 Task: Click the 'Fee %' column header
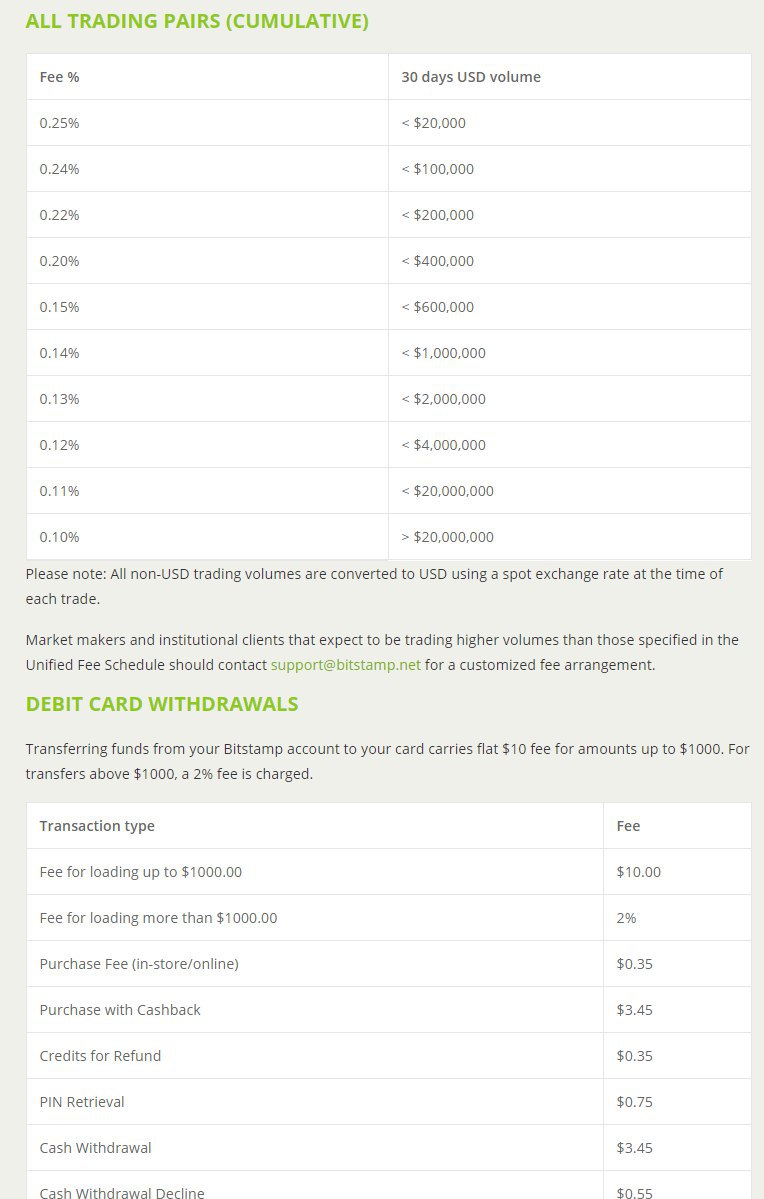pyautogui.click(x=59, y=77)
